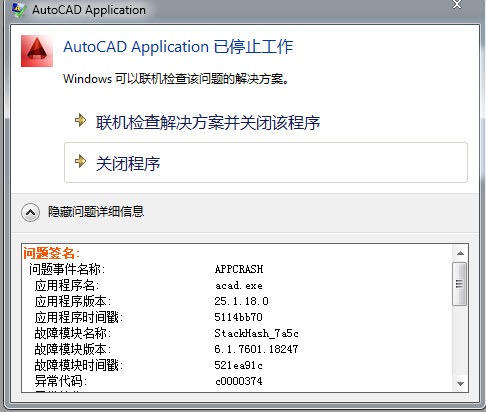Viewport: 486px width, 412px height.
Task: Close the crash dialog window
Action: [456, 5]
